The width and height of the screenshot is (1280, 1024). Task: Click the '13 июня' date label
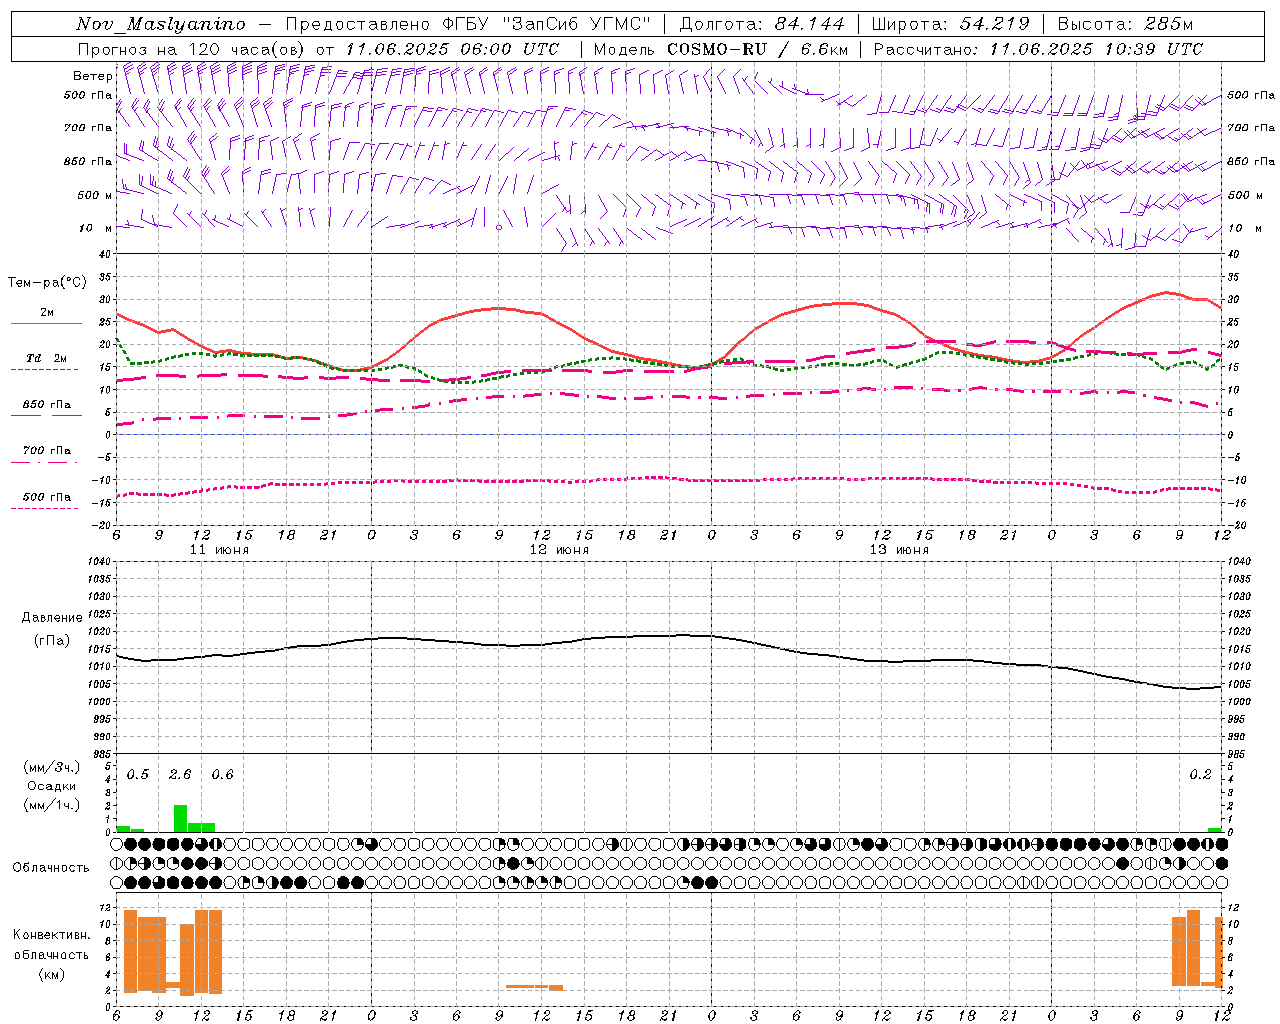[899, 550]
